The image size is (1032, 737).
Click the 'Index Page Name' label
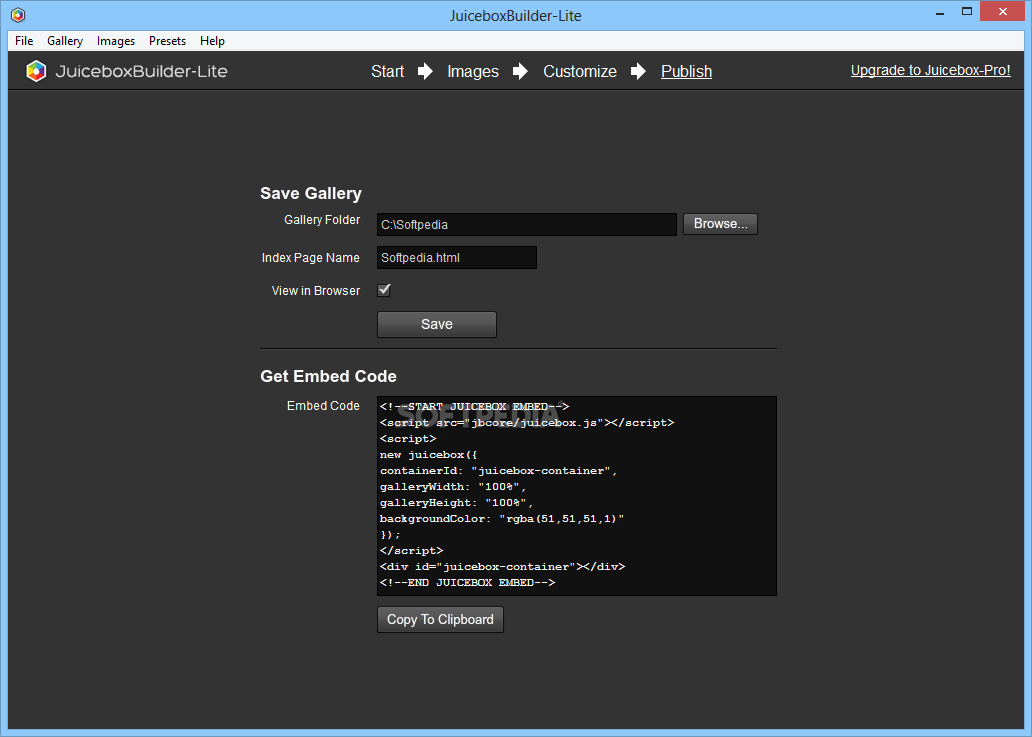(311, 258)
